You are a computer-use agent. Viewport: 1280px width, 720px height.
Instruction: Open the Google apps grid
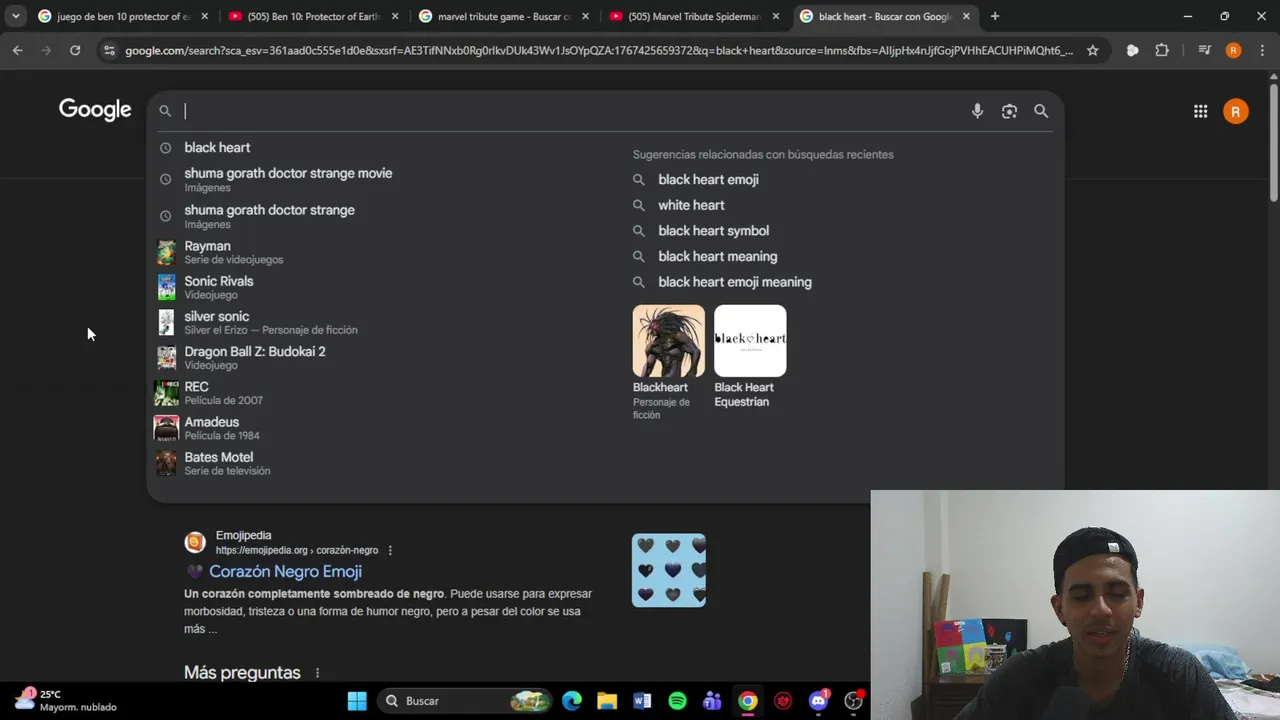[1200, 111]
